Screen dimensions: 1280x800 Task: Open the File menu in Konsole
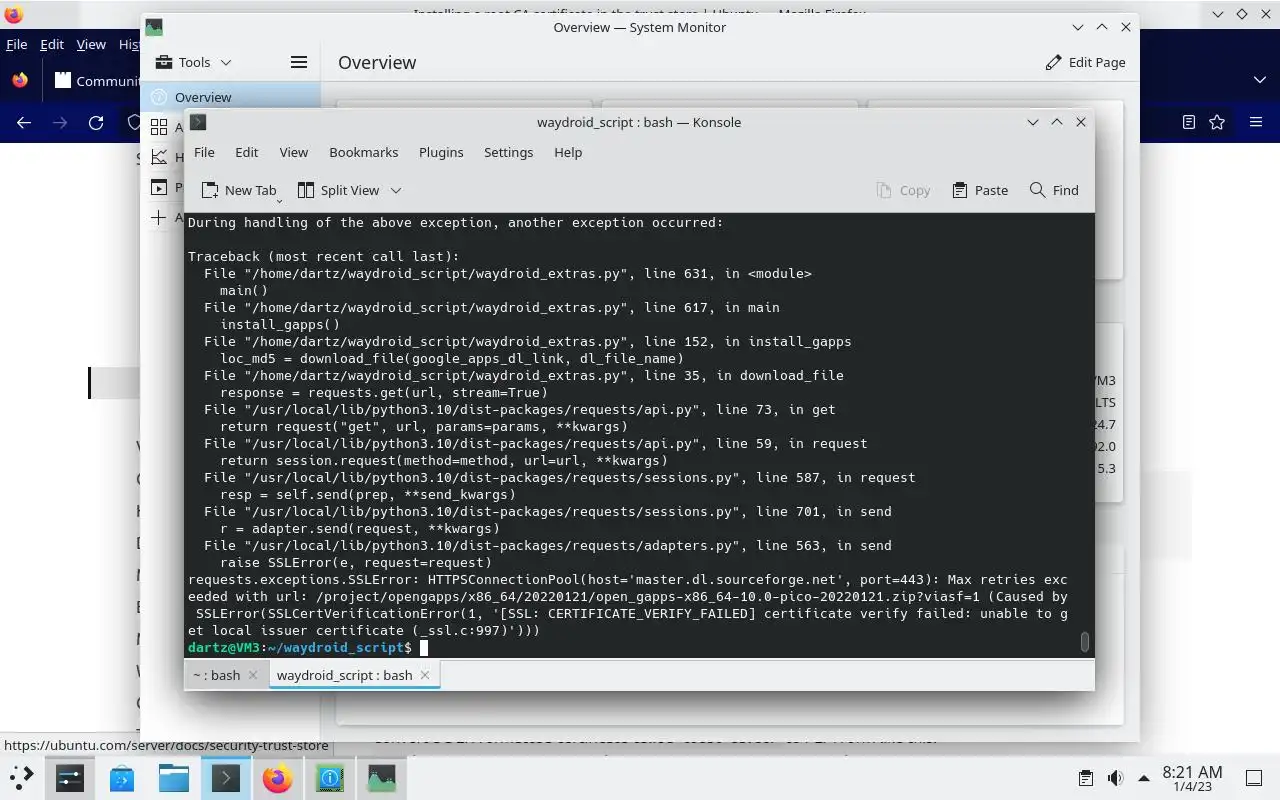coord(204,152)
